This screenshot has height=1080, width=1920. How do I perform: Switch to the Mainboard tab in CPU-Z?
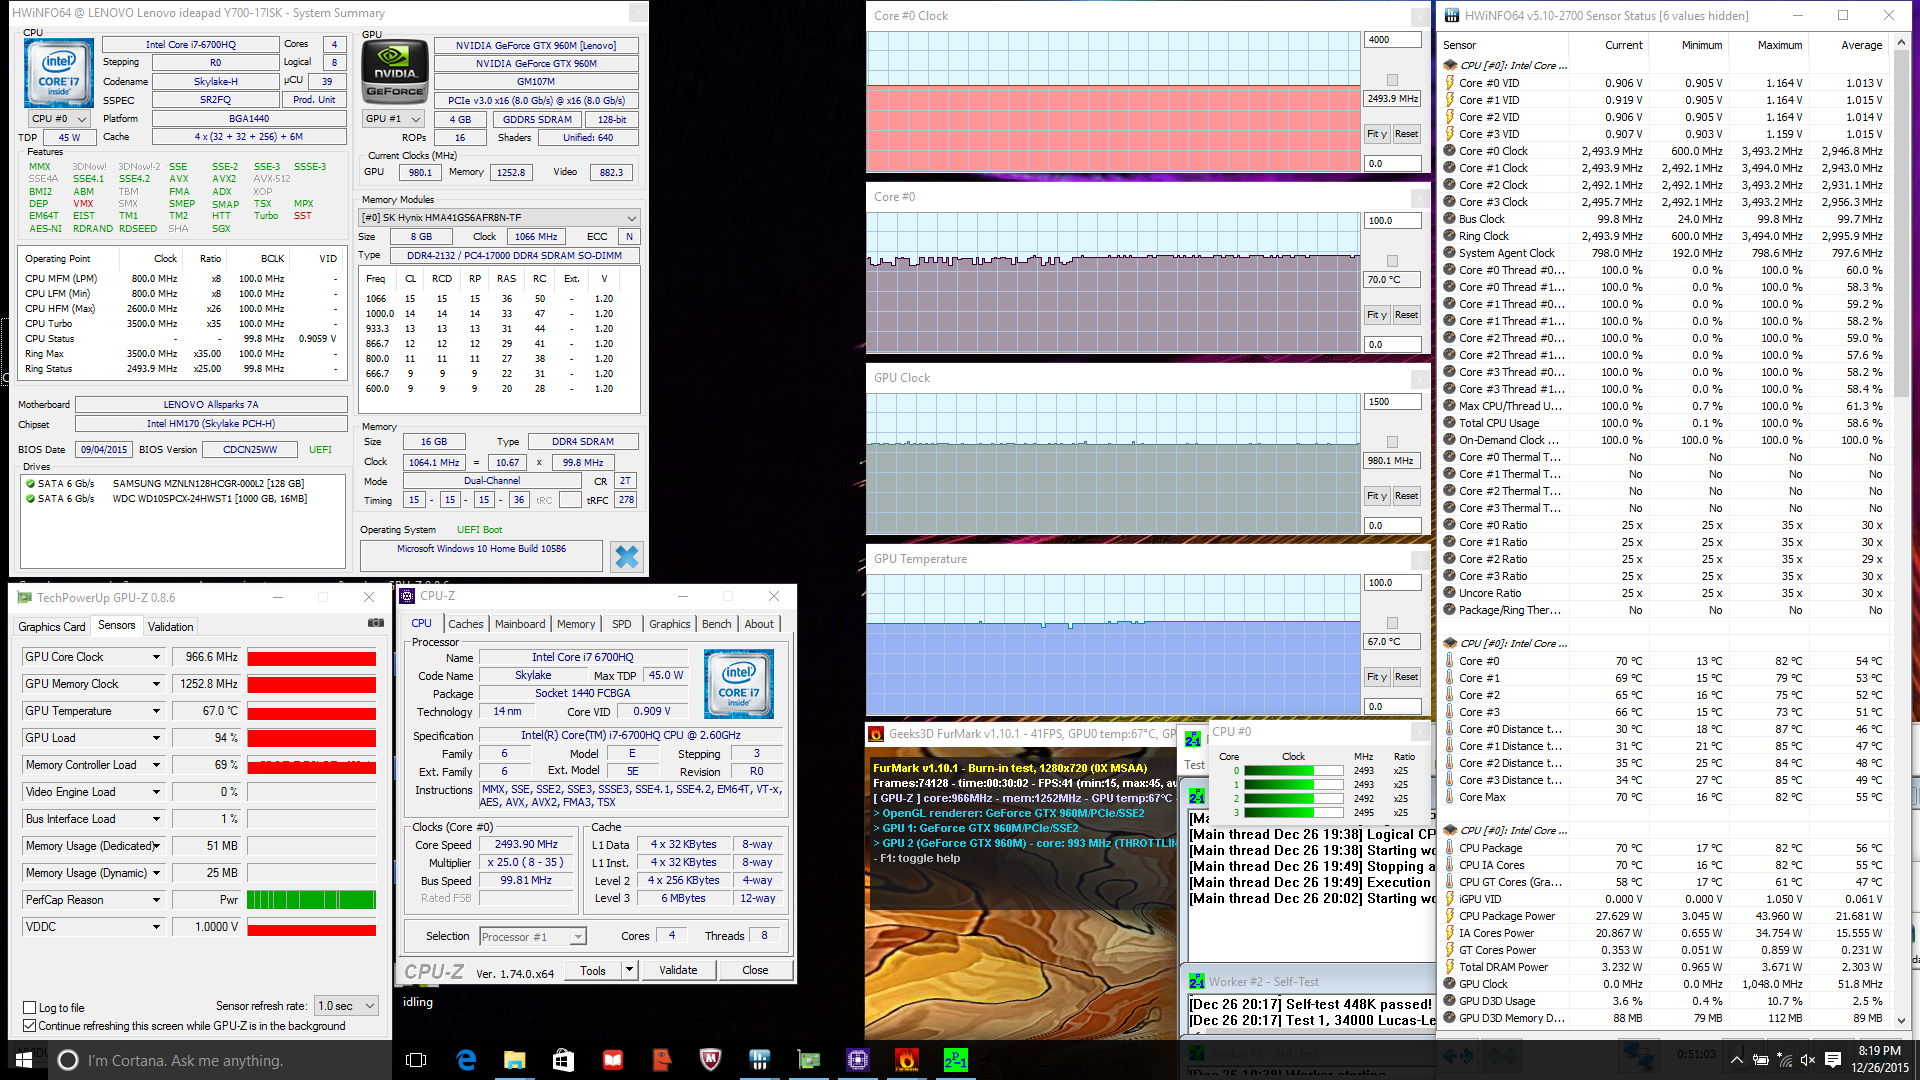[x=520, y=624]
